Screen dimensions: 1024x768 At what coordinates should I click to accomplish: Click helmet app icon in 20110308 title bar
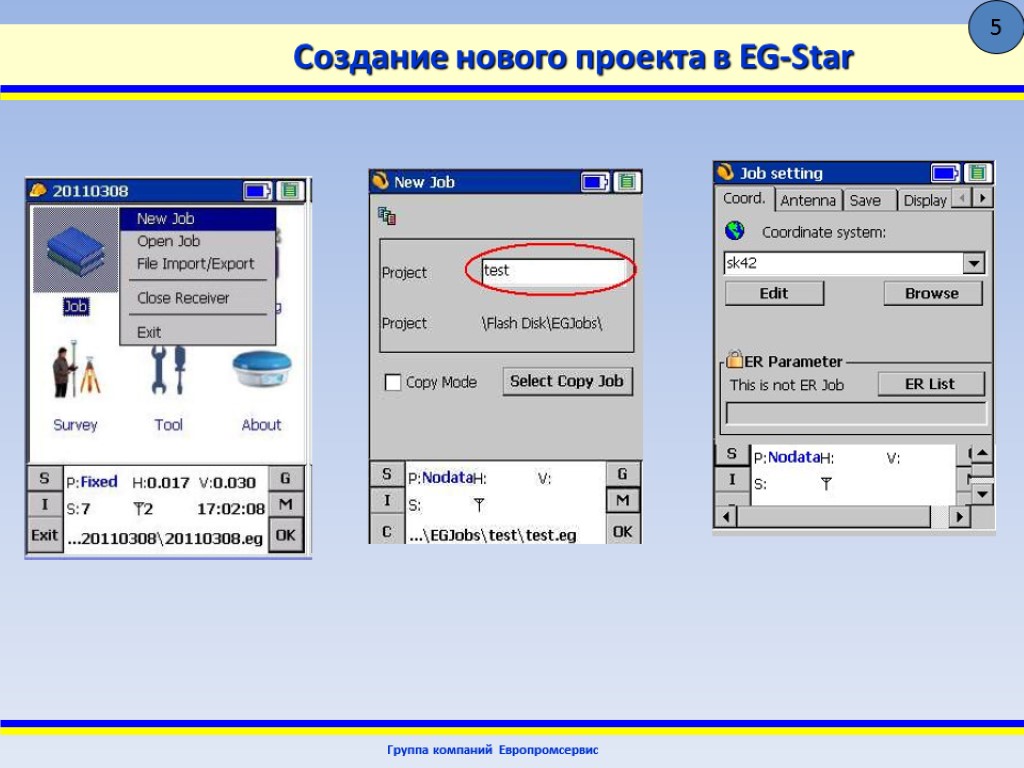point(38,190)
